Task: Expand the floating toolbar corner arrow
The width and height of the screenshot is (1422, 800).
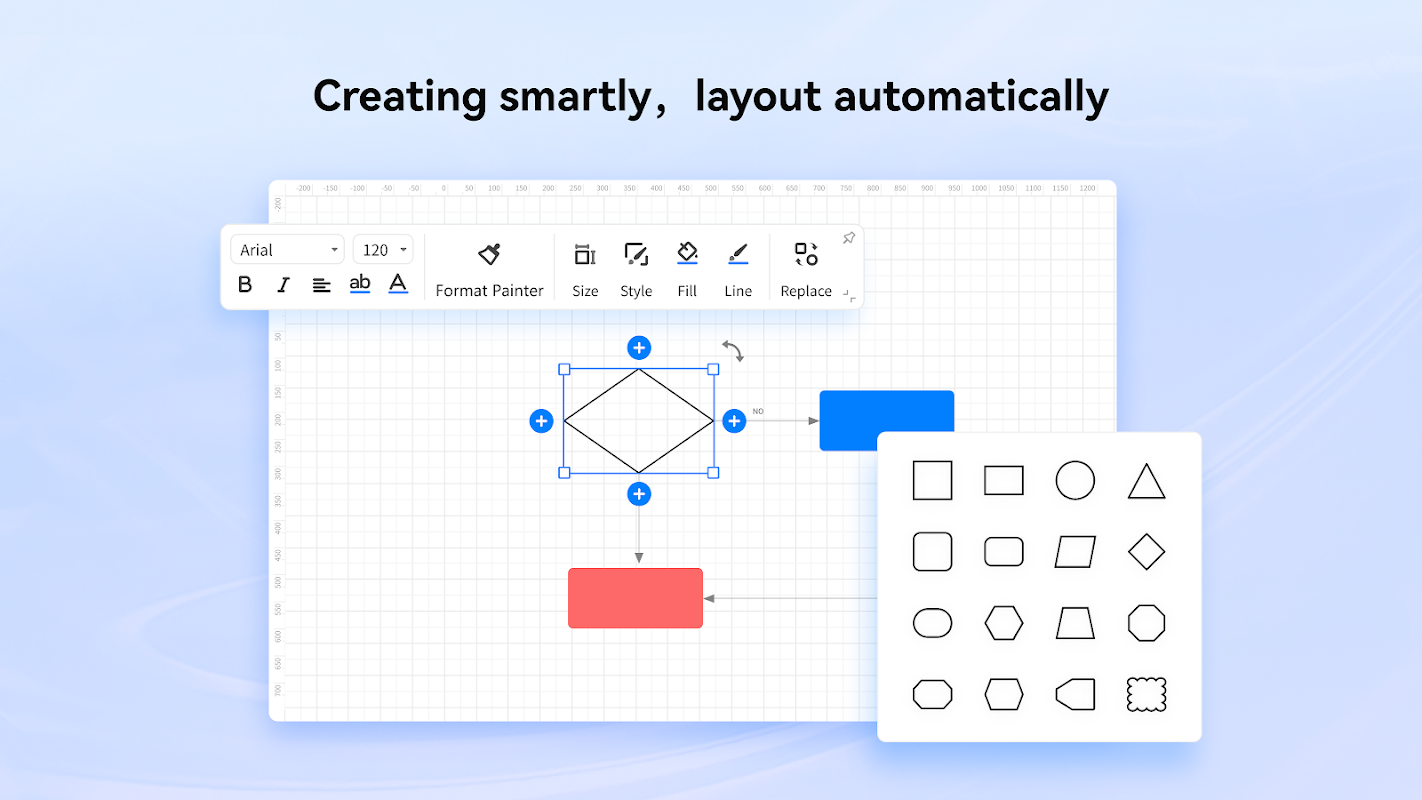Action: [849, 295]
